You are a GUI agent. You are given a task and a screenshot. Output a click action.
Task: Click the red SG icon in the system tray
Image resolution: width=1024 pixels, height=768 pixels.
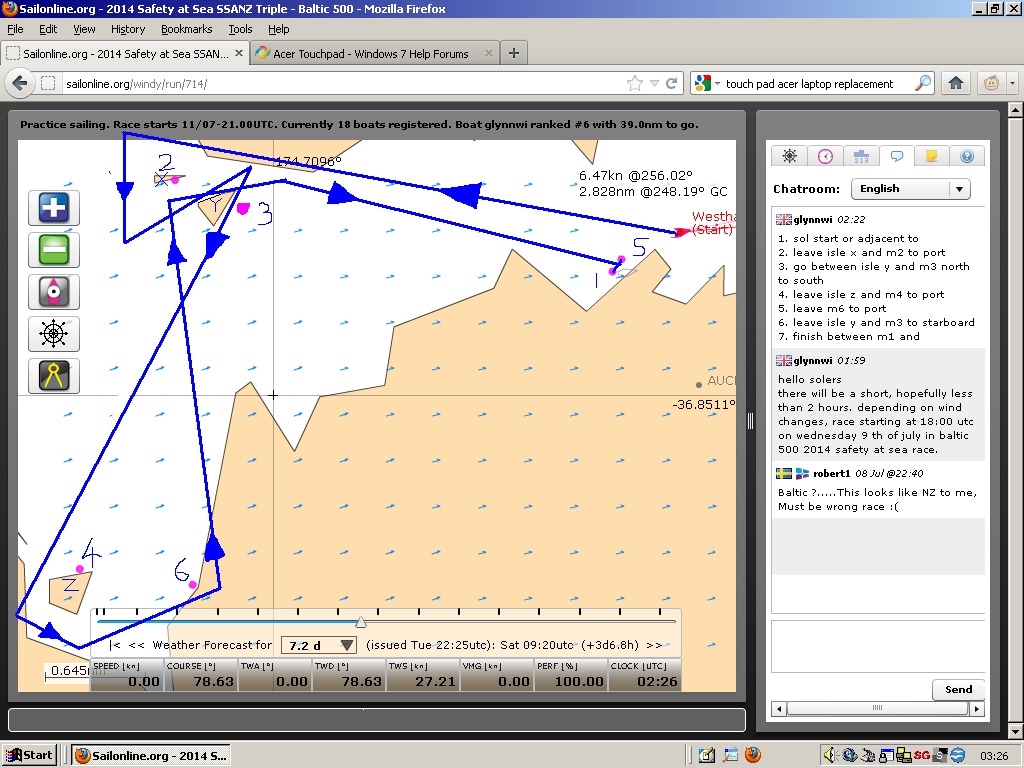(921, 756)
